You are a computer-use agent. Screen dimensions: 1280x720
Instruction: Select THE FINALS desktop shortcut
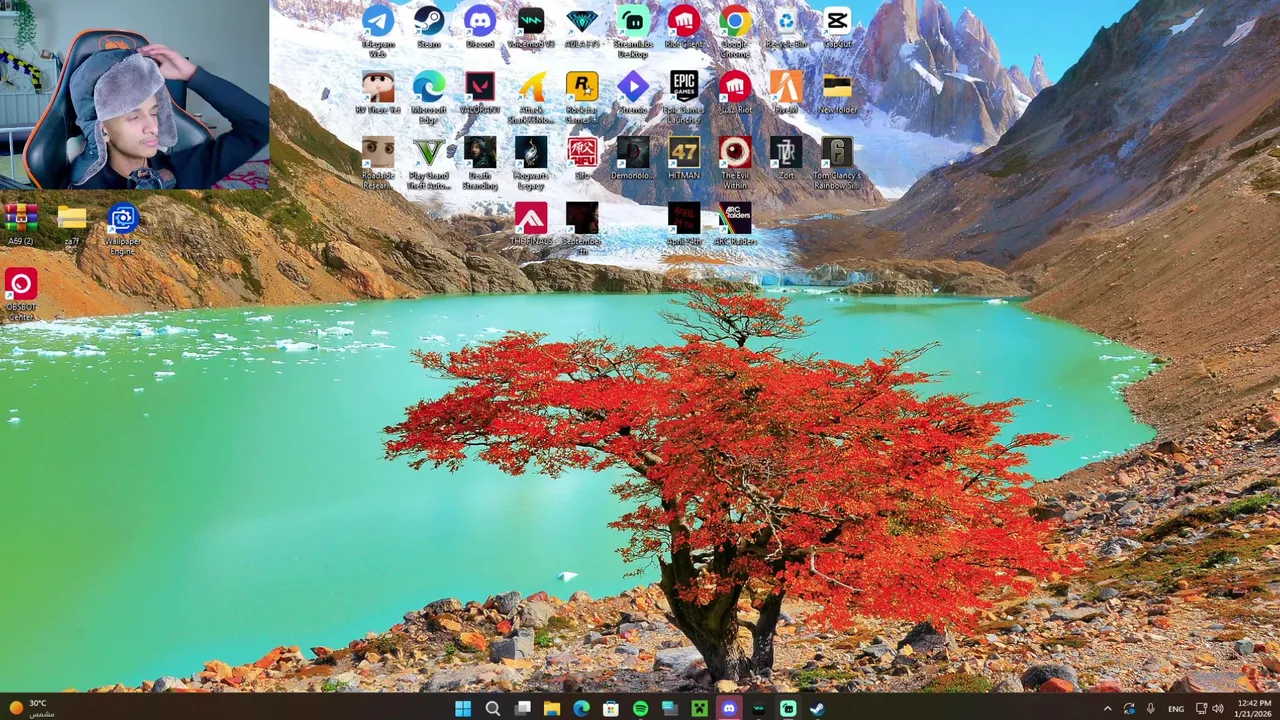pos(531,223)
